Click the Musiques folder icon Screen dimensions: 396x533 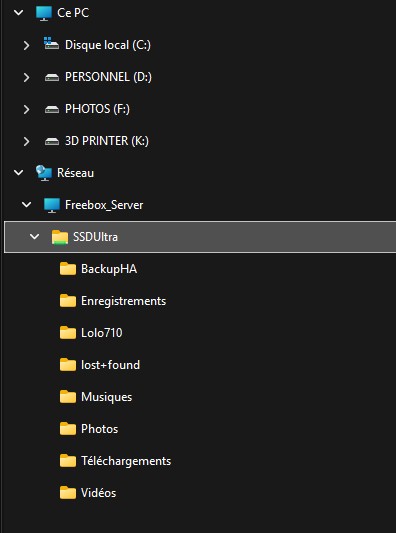[68, 396]
